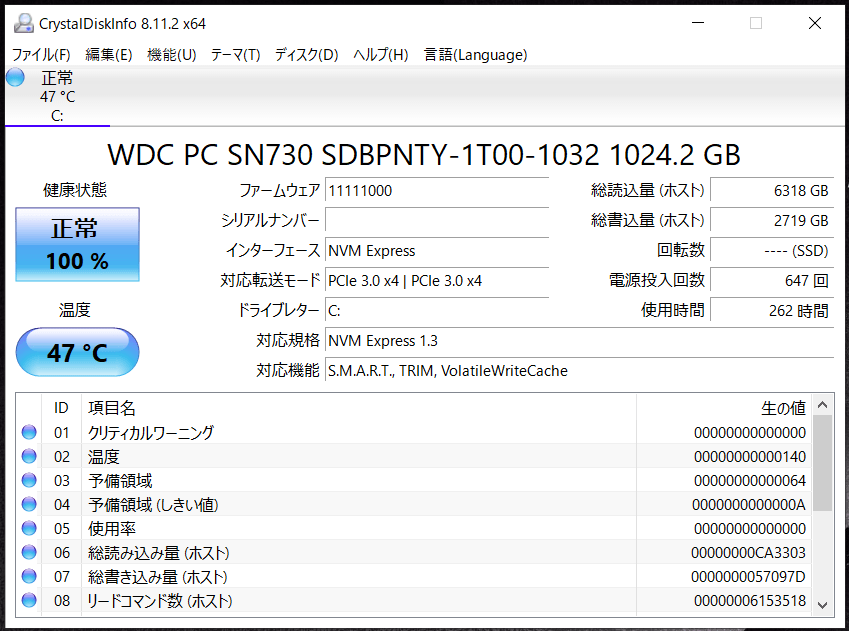Click the 使用時間 value 262 時間
Image resolution: width=849 pixels, height=631 pixels.
point(772,311)
